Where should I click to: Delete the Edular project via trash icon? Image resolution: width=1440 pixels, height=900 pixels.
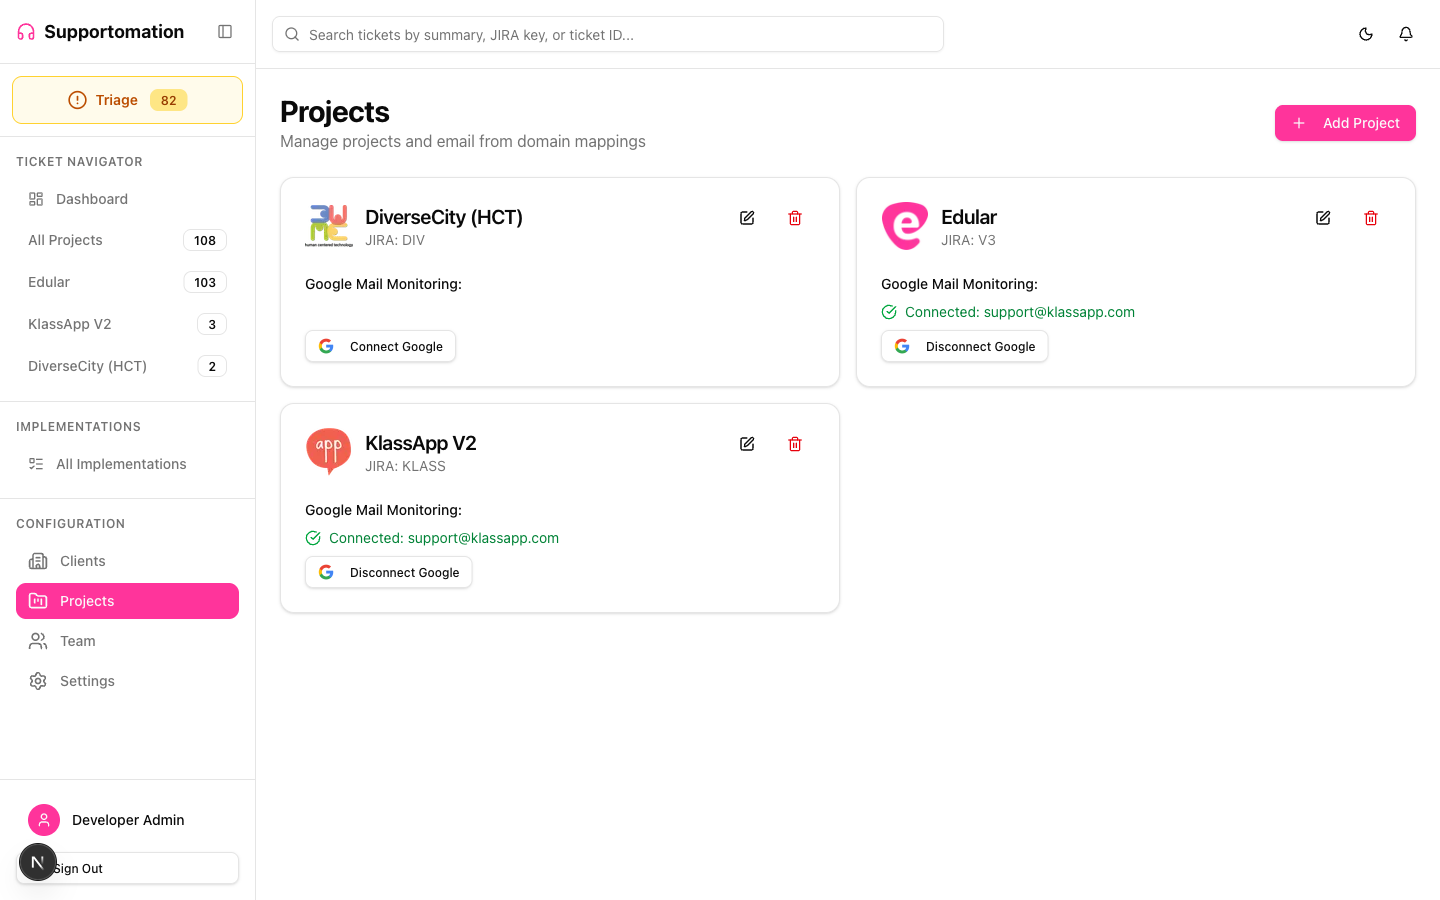coord(1371,217)
